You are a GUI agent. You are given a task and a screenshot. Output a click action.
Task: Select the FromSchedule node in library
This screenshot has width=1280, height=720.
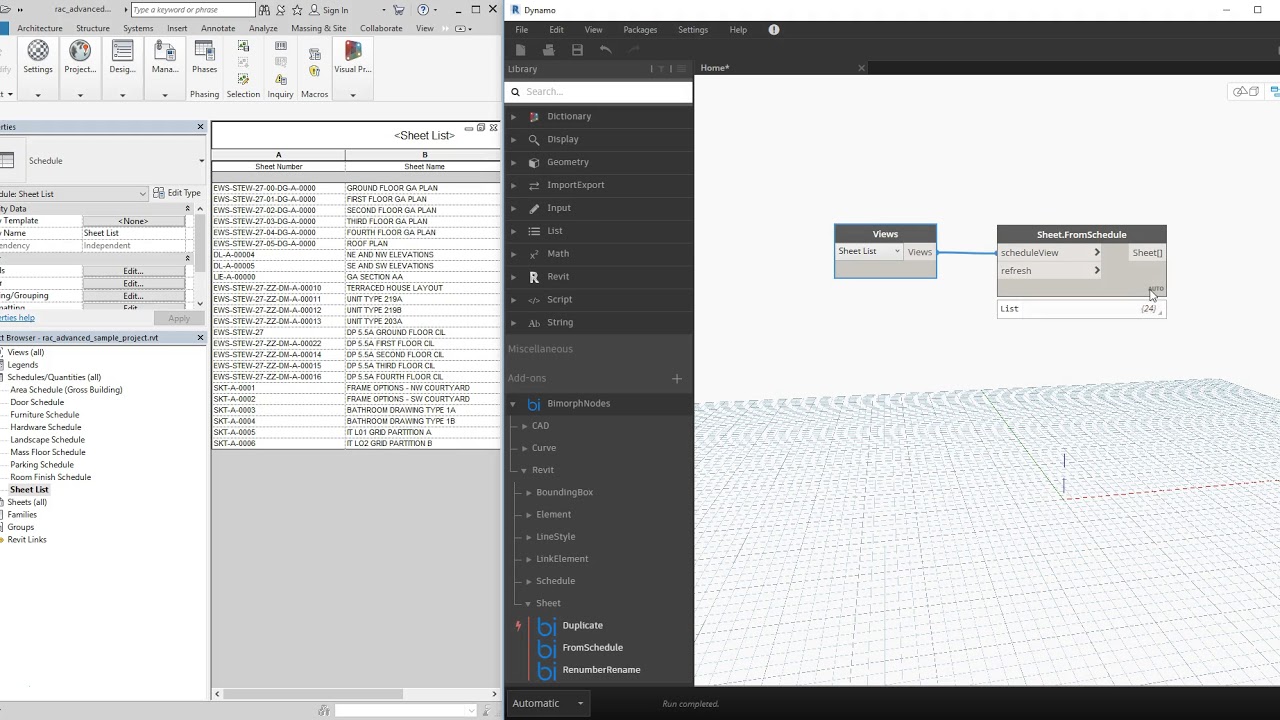(592, 648)
